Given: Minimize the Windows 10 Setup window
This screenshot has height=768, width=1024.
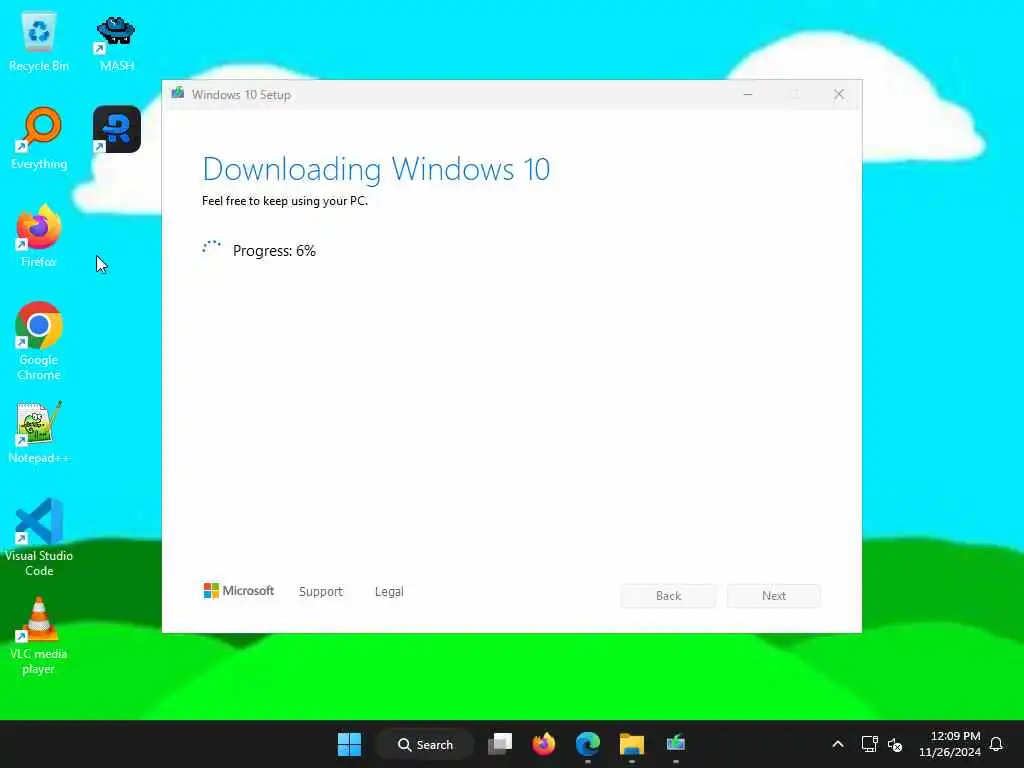Looking at the screenshot, I should click(x=748, y=94).
